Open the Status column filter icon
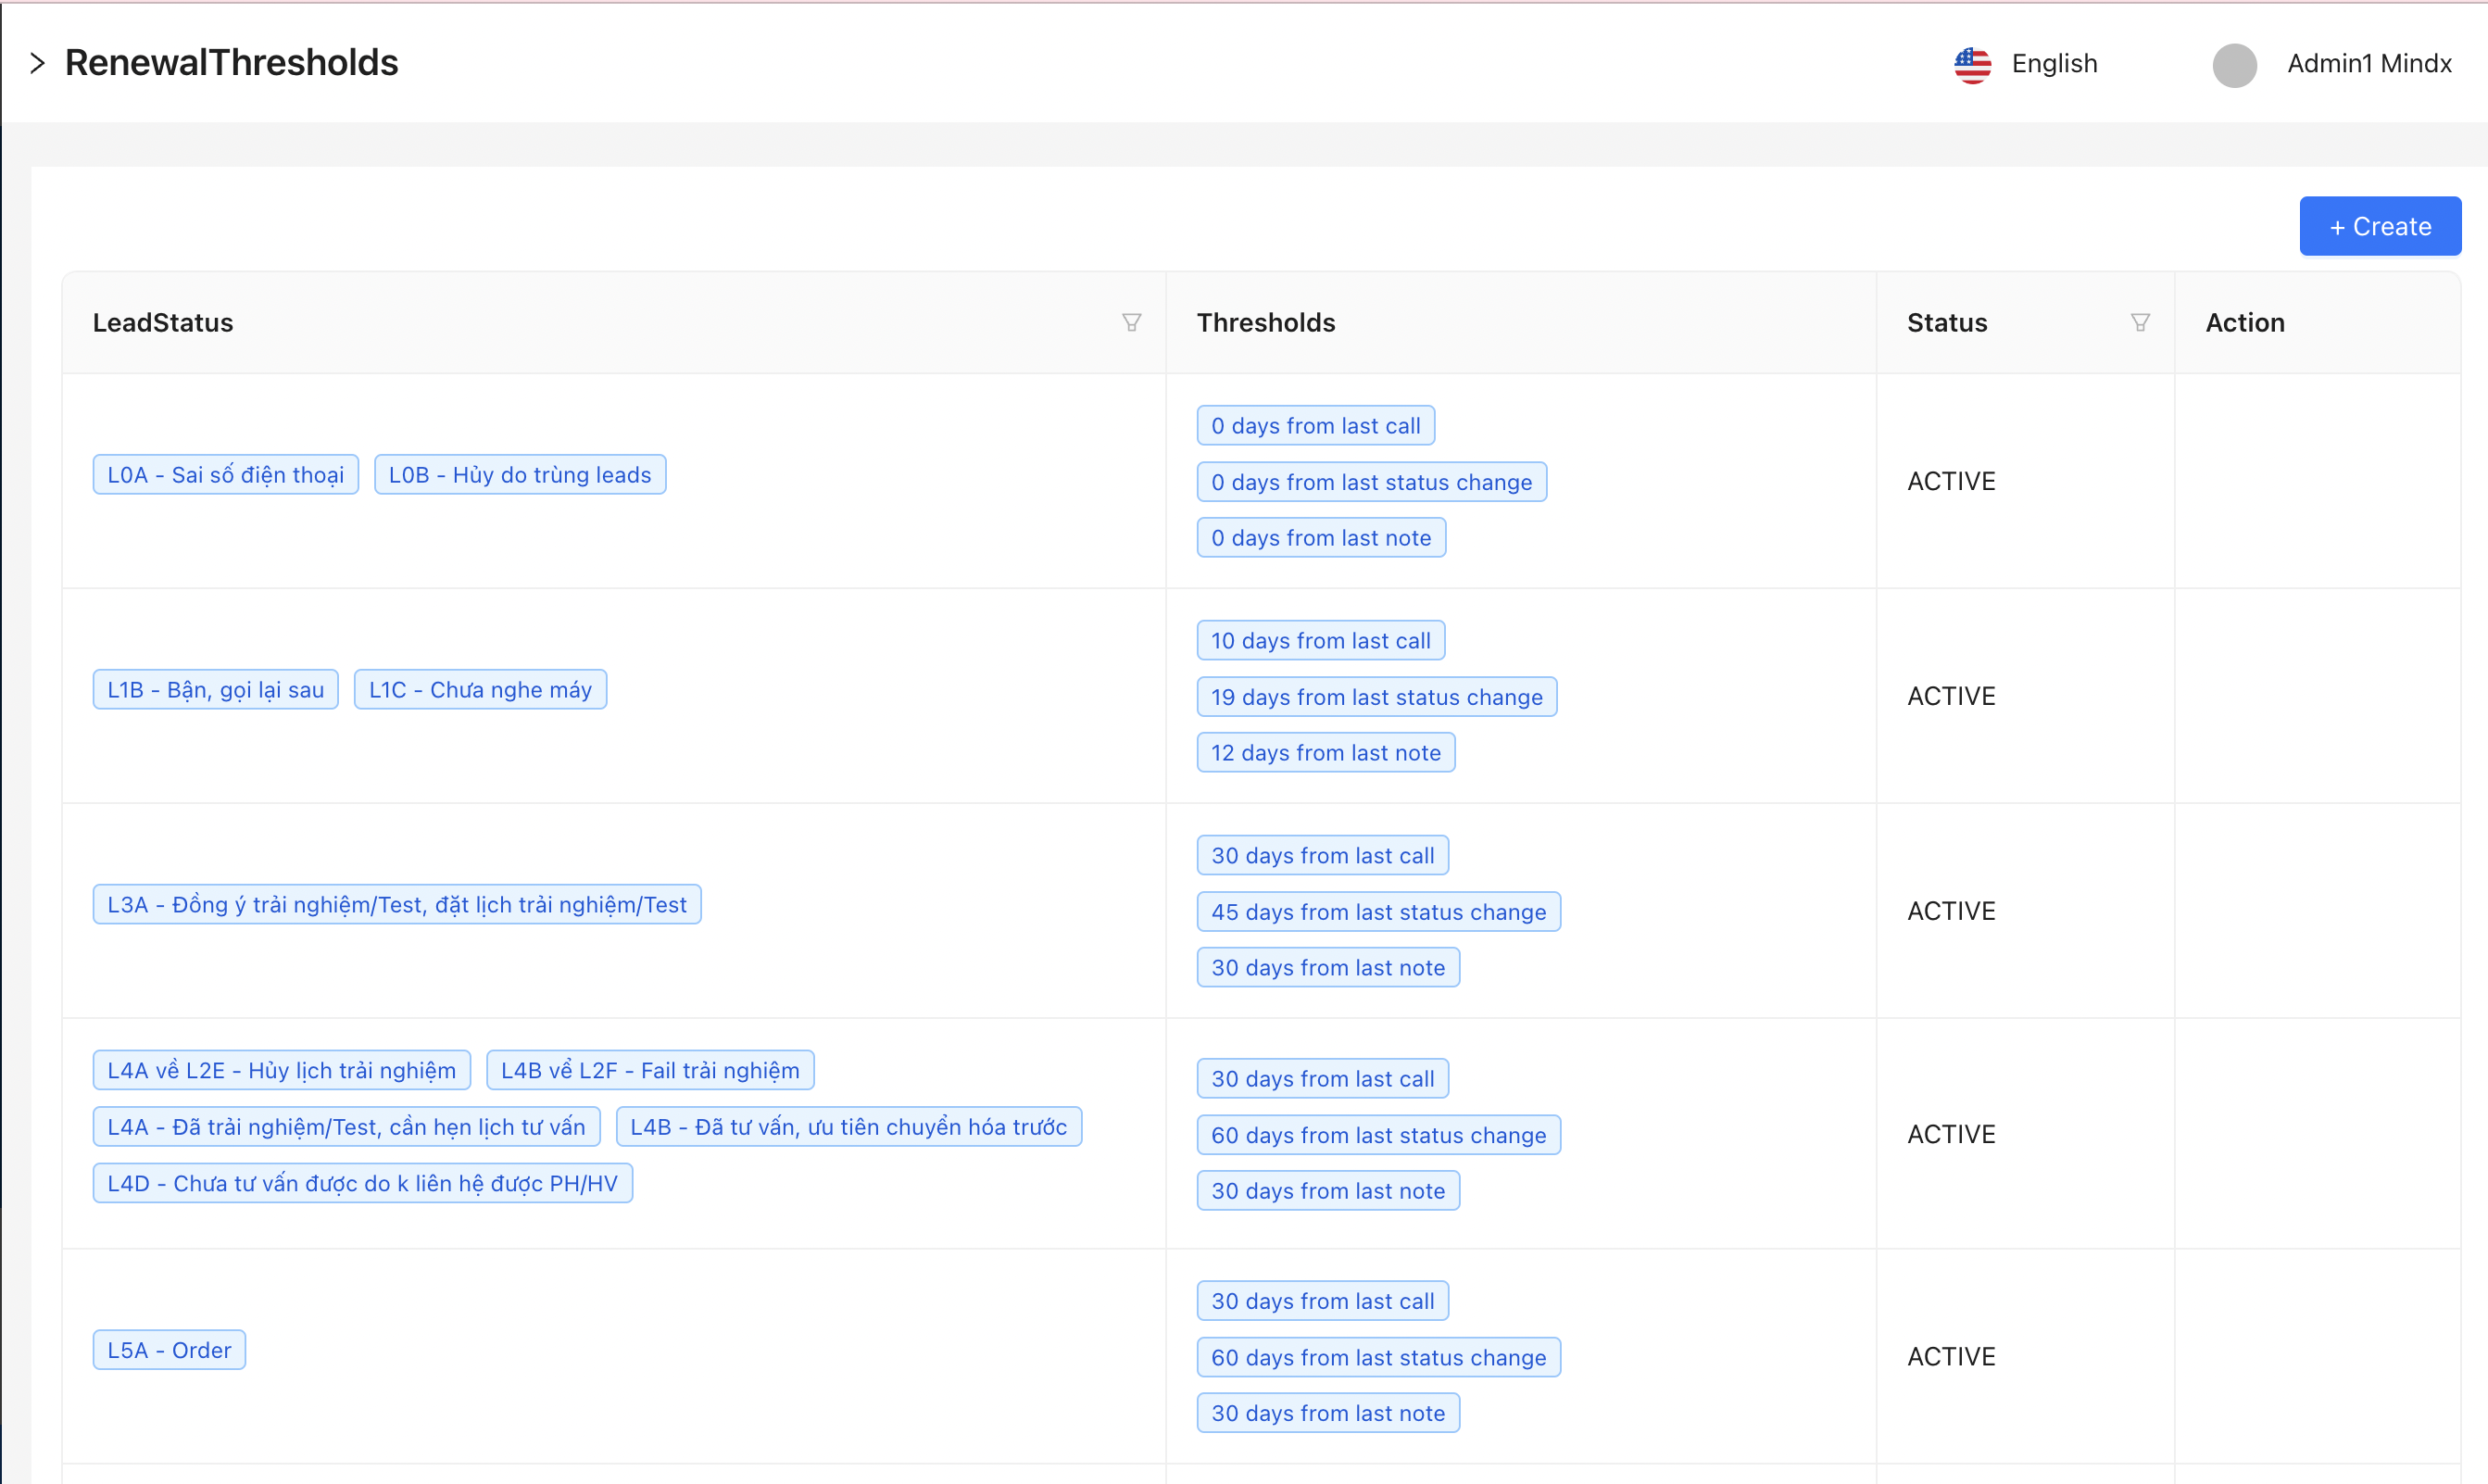This screenshot has height=1484, width=2488. (x=2140, y=322)
